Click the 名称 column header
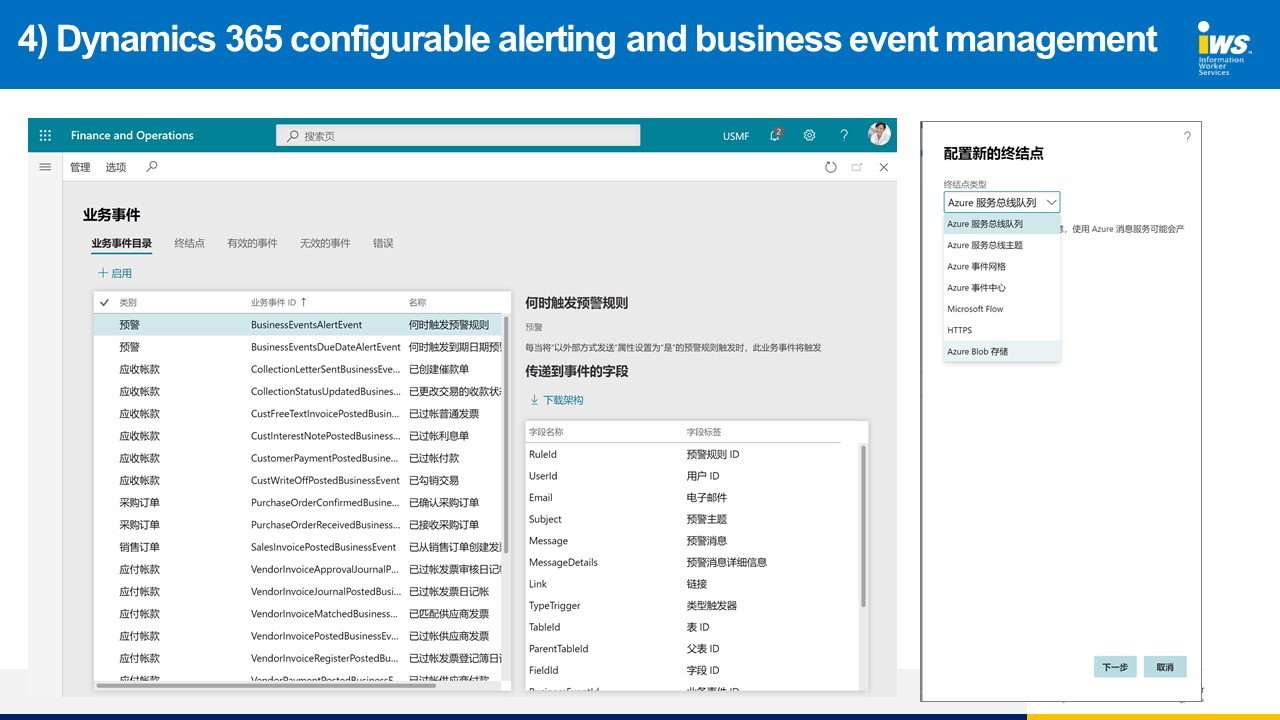 [x=418, y=302]
